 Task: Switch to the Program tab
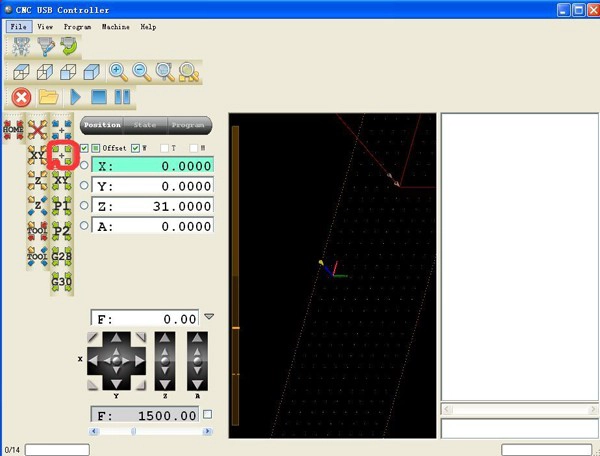pyautogui.click(x=188, y=125)
